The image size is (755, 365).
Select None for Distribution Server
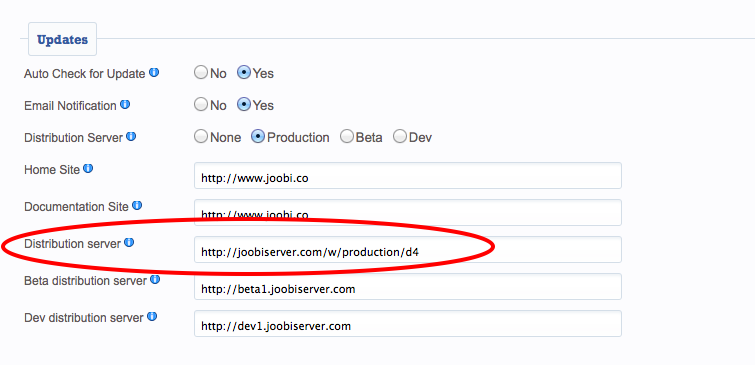(x=201, y=137)
